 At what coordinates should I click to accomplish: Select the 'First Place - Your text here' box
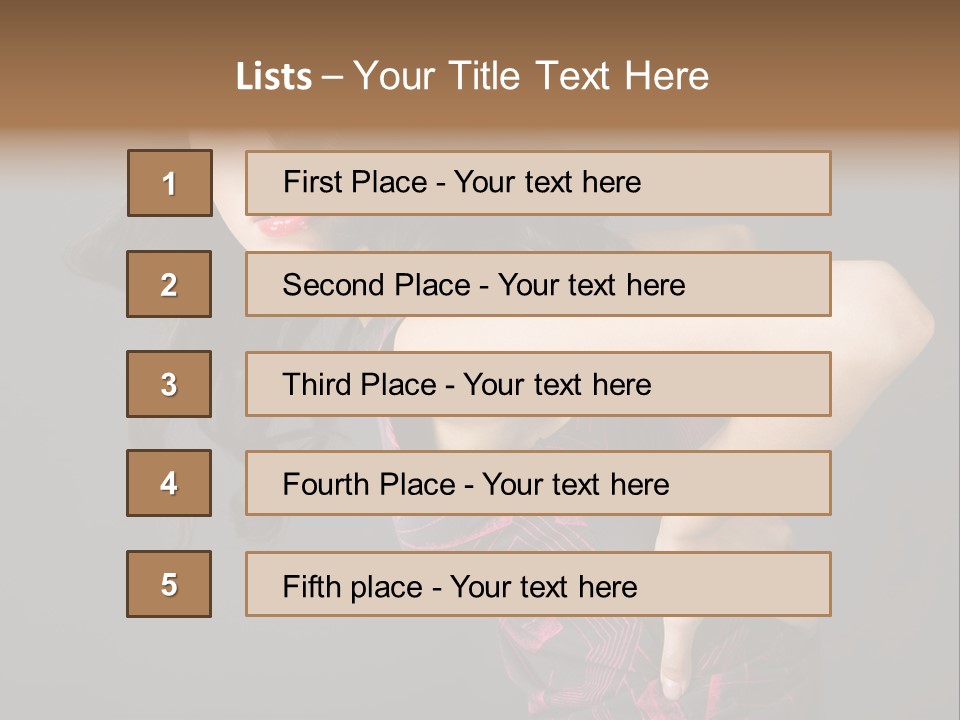pos(538,183)
